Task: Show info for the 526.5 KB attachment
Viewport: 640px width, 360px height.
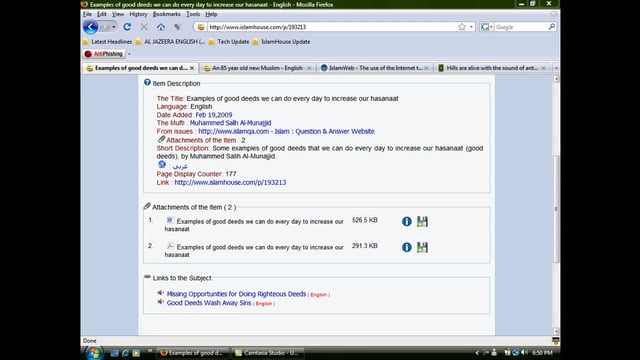Action: point(407,221)
